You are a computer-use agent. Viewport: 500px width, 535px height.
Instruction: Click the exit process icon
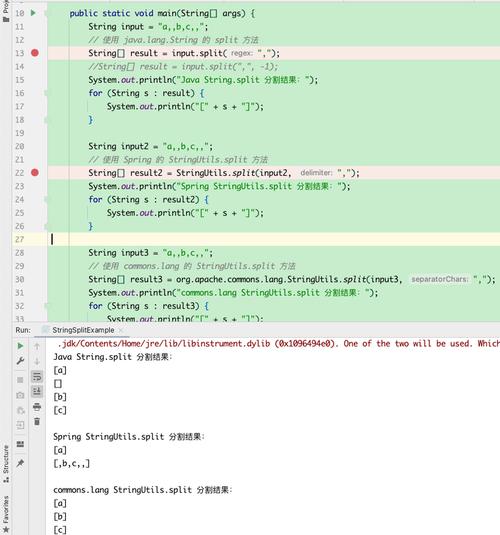point(20,425)
